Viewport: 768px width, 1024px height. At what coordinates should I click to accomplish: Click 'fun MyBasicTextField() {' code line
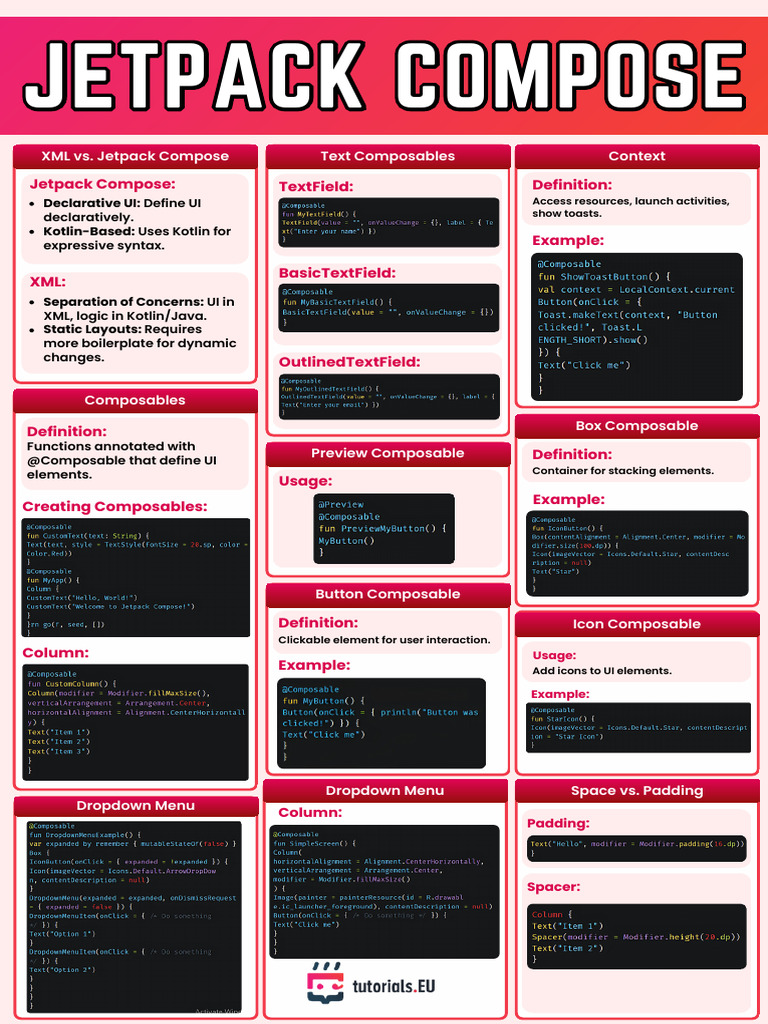click(x=337, y=302)
